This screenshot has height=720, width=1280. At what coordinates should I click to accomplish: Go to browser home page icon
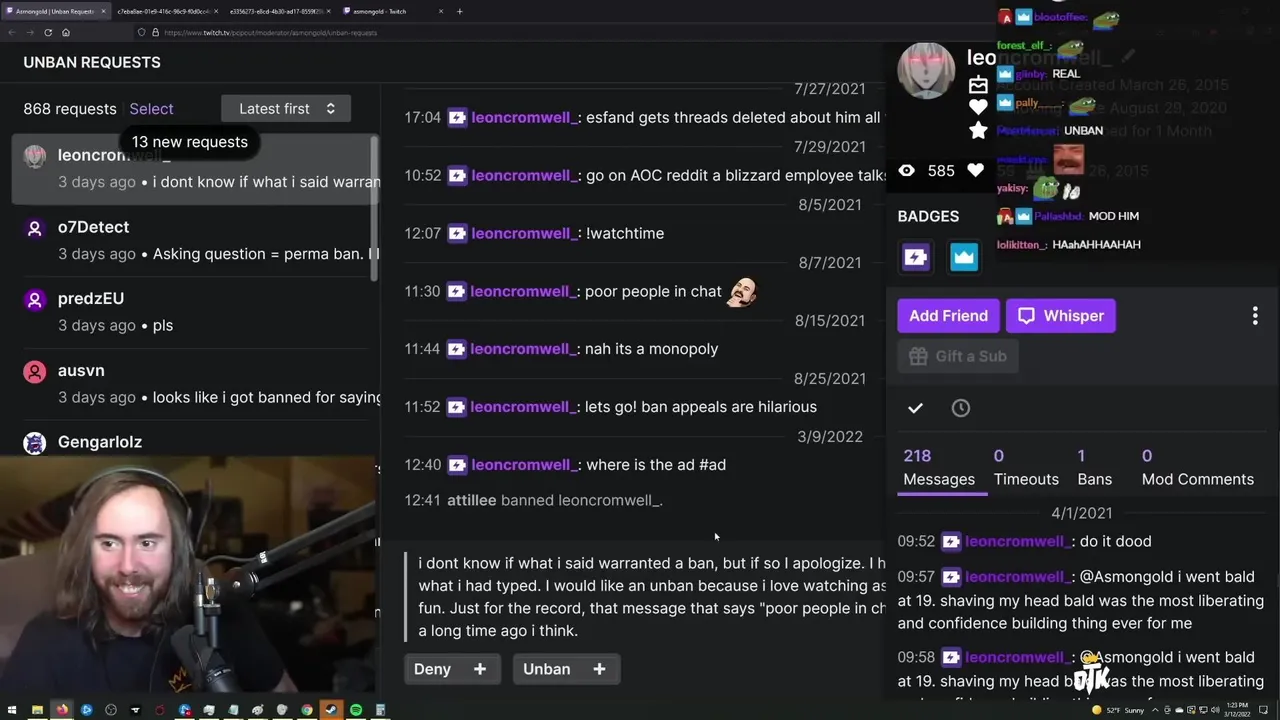66,32
